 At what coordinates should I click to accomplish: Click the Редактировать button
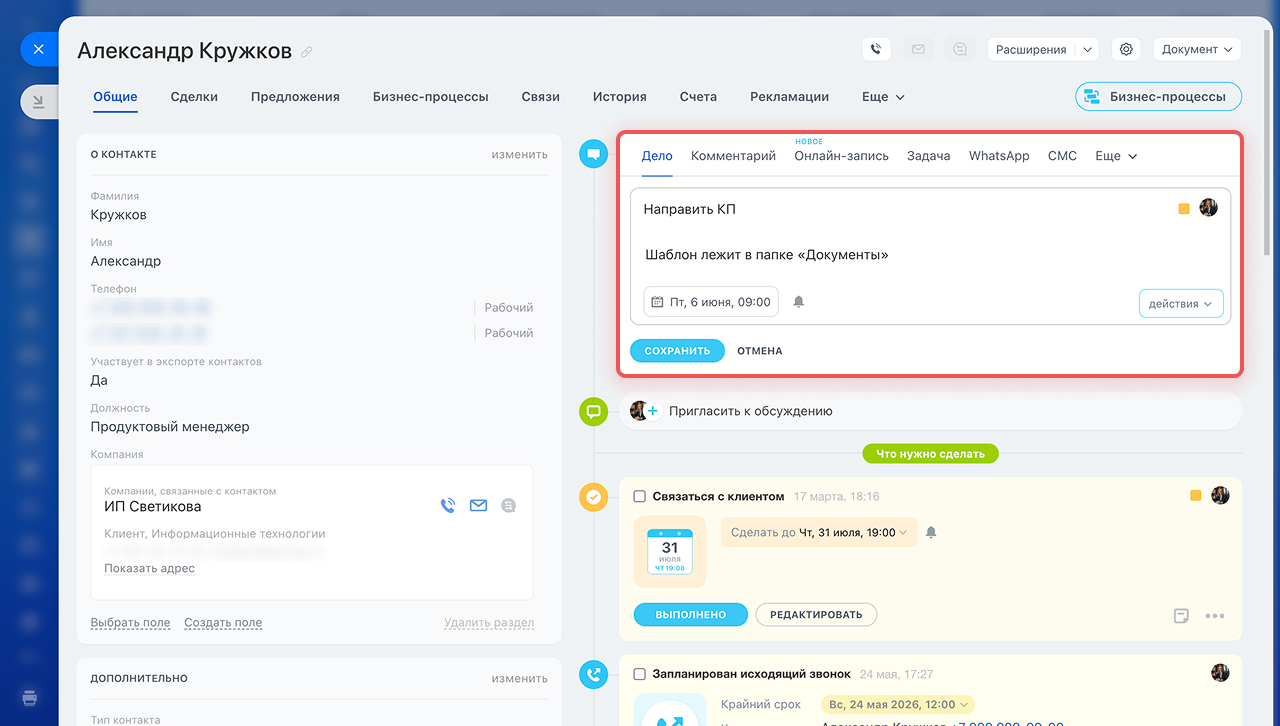coord(816,614)
